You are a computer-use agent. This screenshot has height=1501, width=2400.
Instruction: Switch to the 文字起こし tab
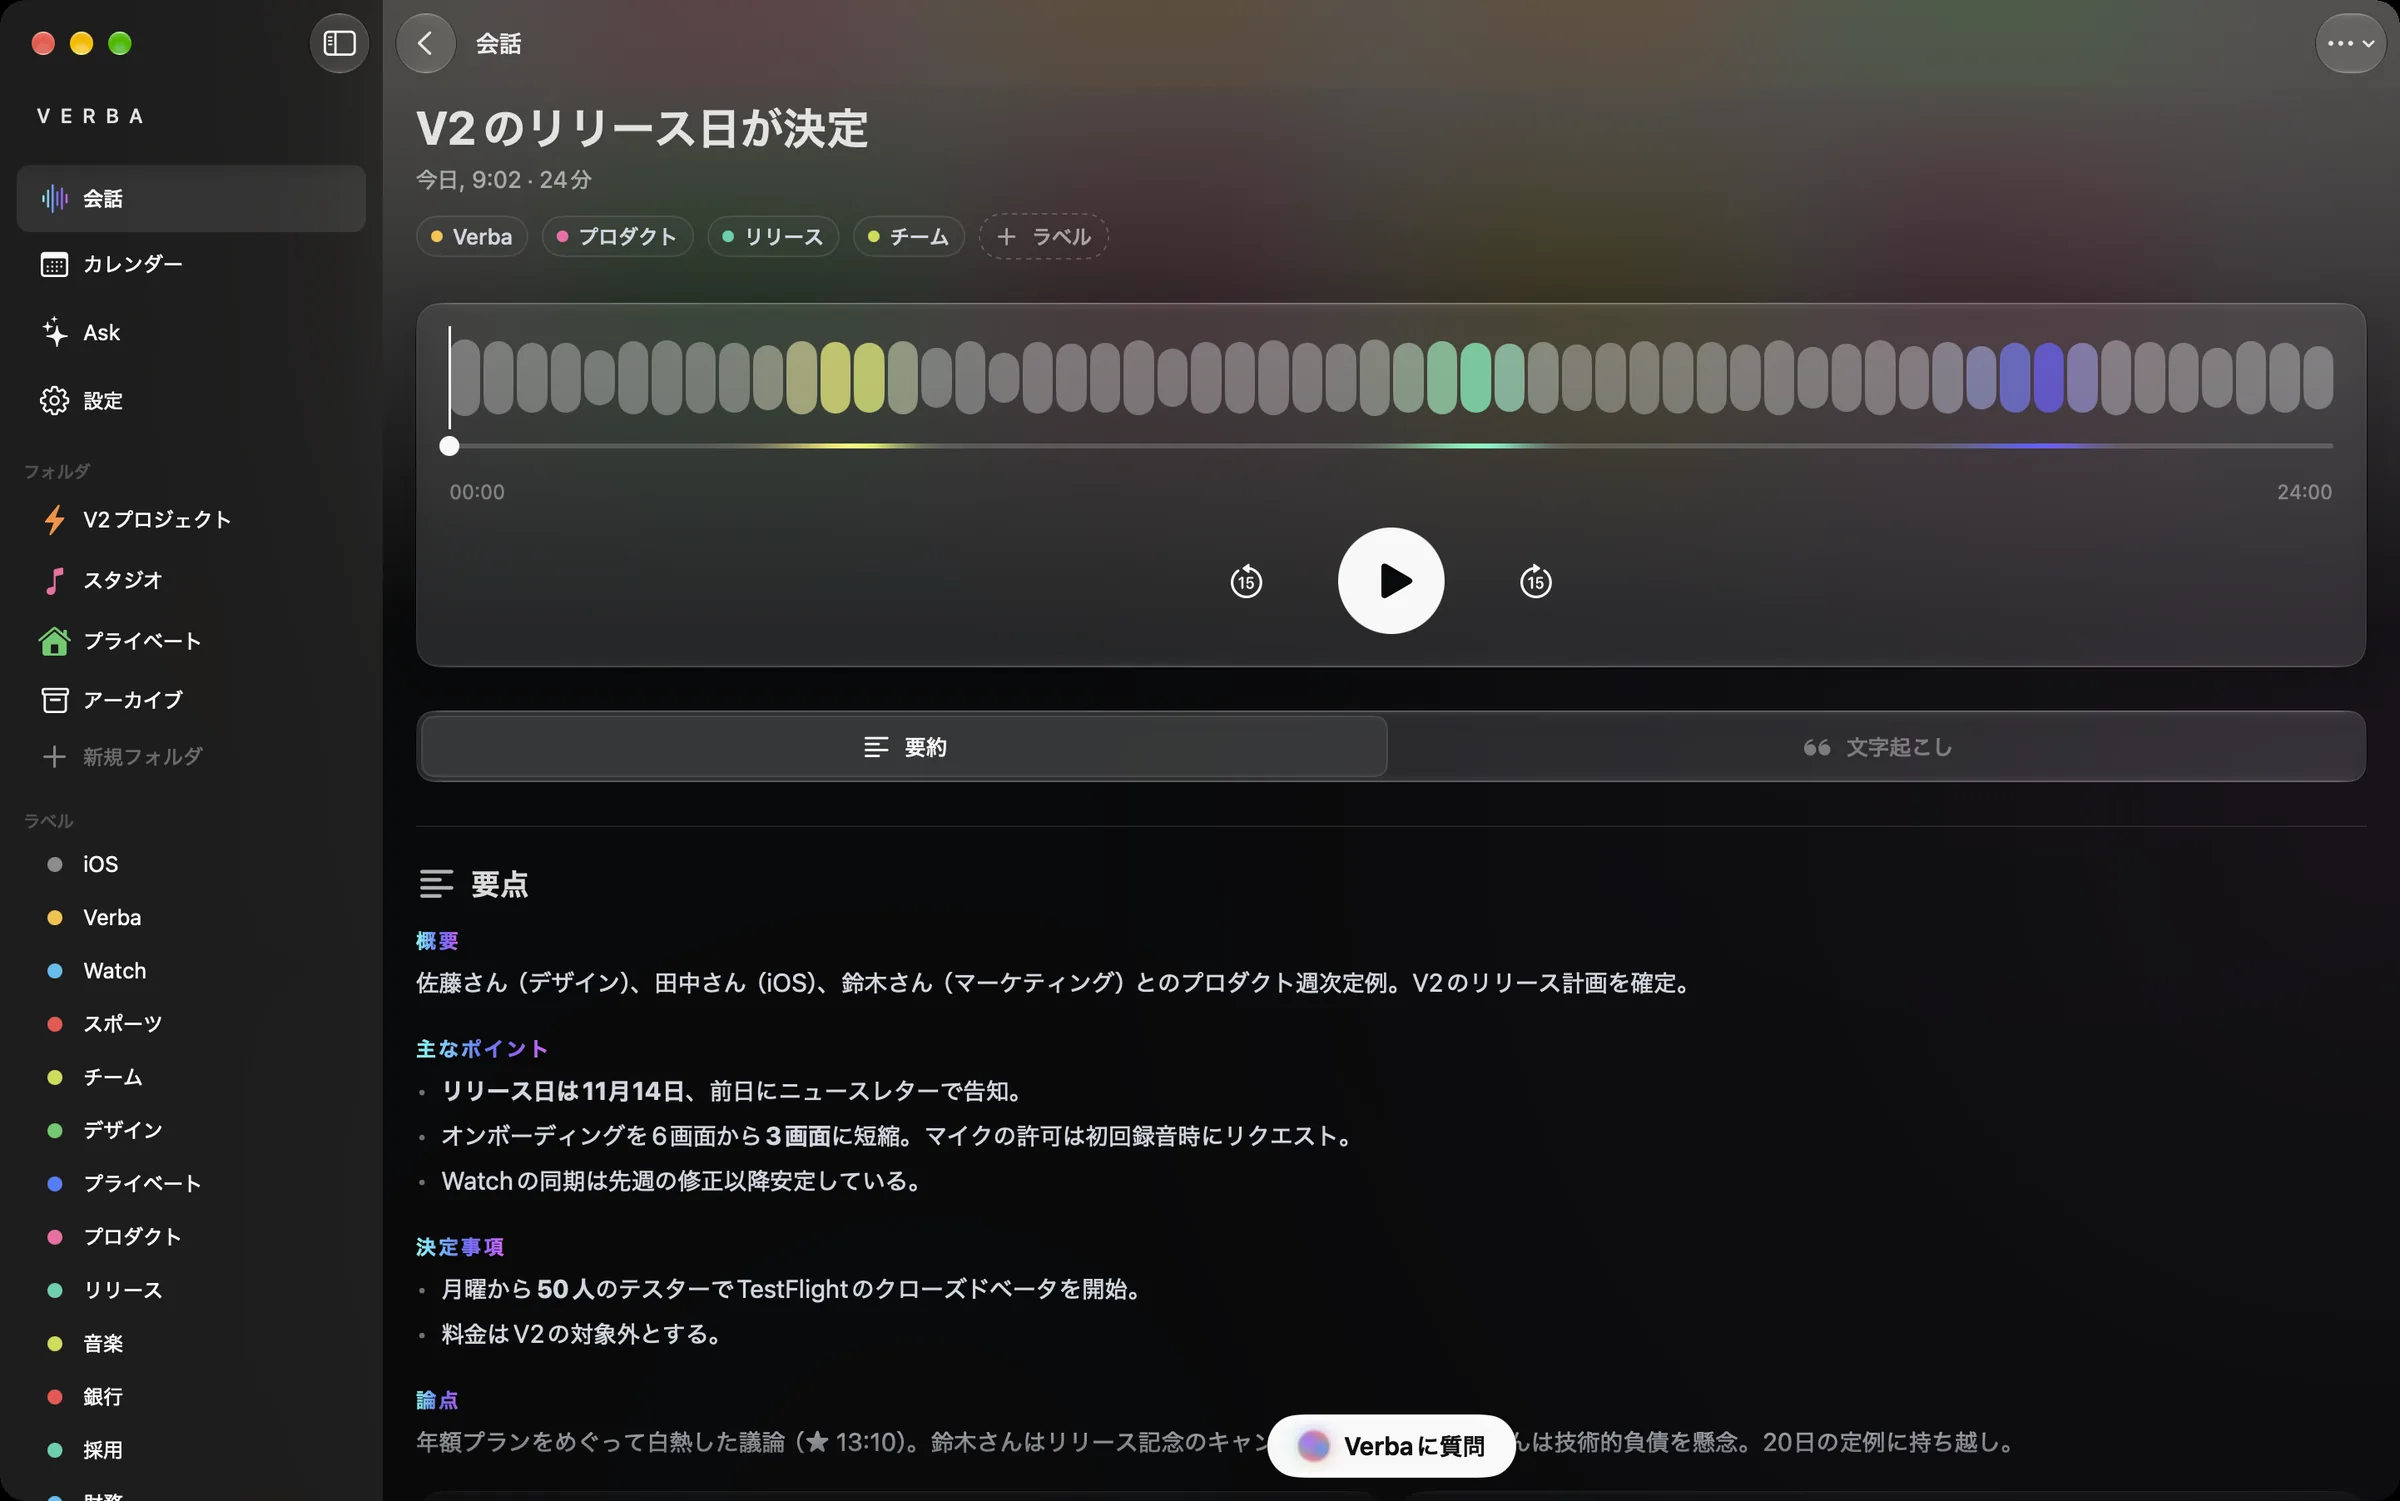coord(1876,746)
